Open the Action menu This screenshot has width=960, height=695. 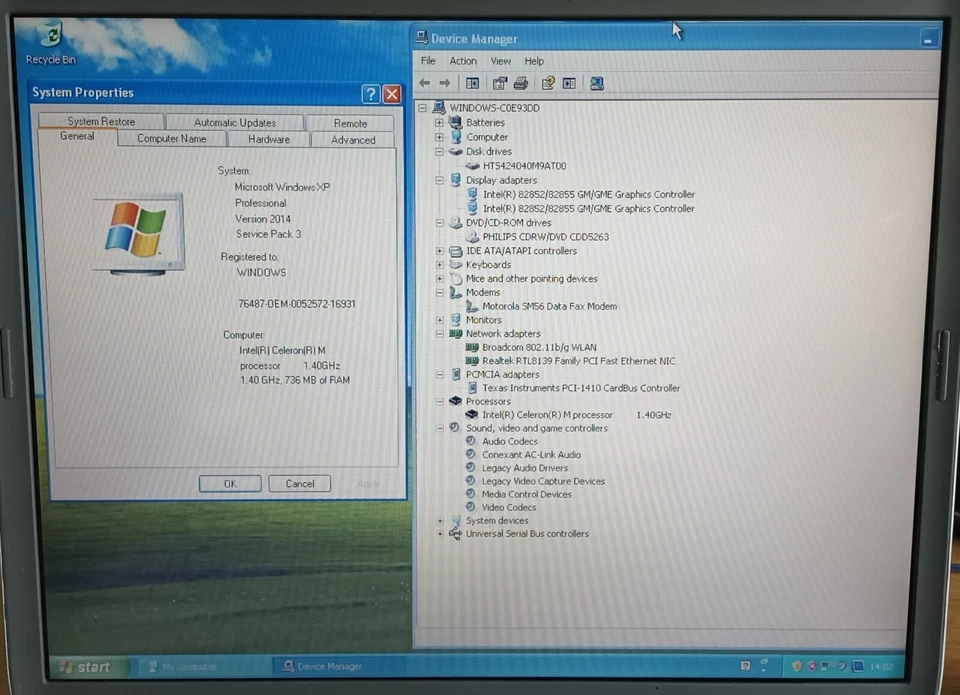(x=463, y=60)
